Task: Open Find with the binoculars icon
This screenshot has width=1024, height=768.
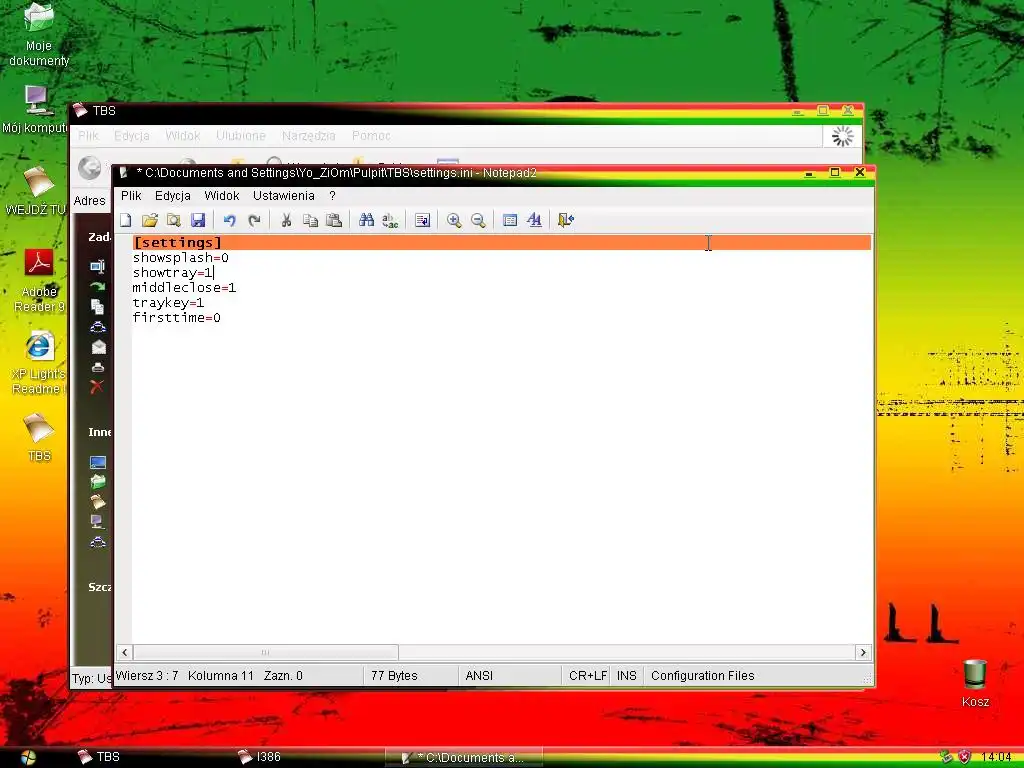Action: [x=366, y=220]
